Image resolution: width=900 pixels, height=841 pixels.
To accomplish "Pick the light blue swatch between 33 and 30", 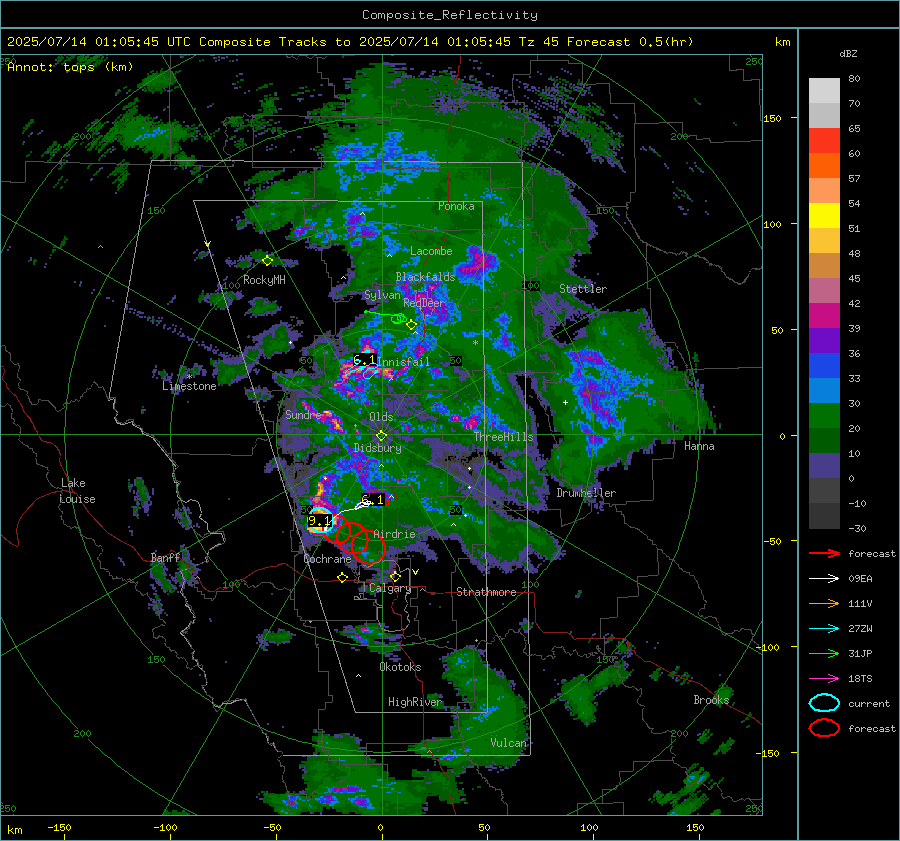I will tap(824, 391).
